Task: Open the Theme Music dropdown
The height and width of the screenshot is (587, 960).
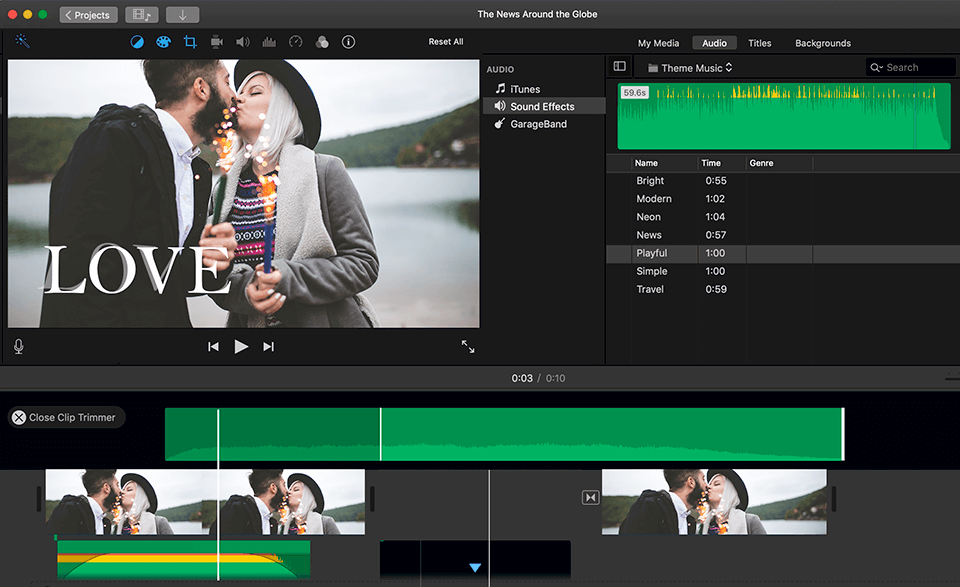Action: pyautogui.click(x=688, y=66)
